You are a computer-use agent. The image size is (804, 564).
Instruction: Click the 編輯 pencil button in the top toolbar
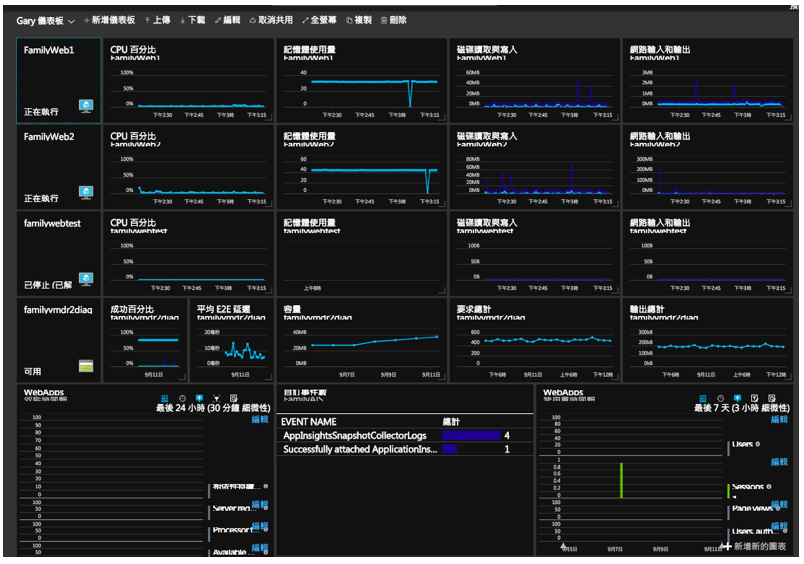click(x=228, y=20)
